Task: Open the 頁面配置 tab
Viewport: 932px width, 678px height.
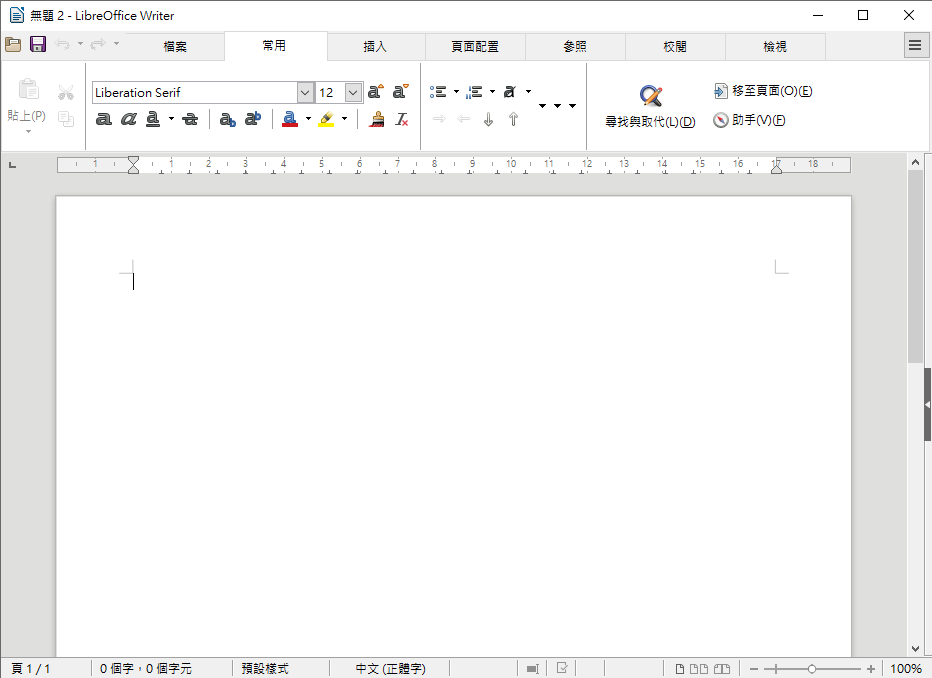Action: click(475, 46)
